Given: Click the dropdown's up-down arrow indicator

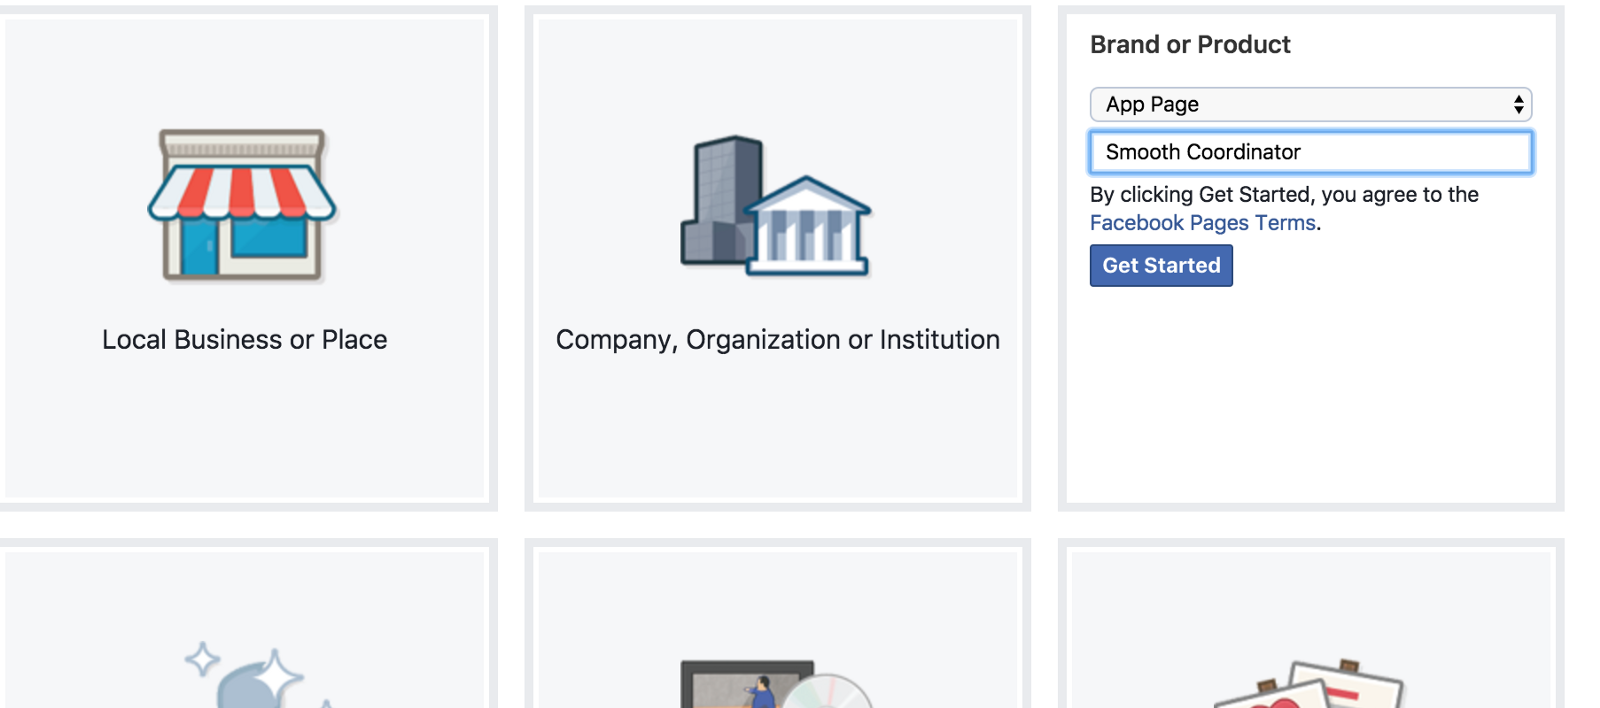Looking at the screenshot, I should [1518, 105].
